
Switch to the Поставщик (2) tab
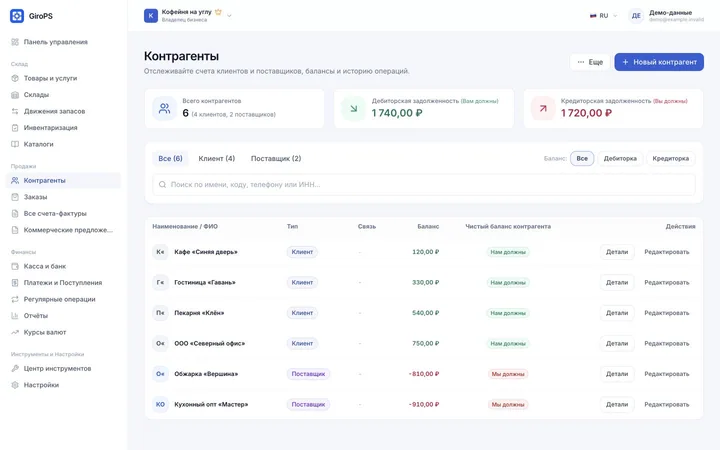coord(276,158)
